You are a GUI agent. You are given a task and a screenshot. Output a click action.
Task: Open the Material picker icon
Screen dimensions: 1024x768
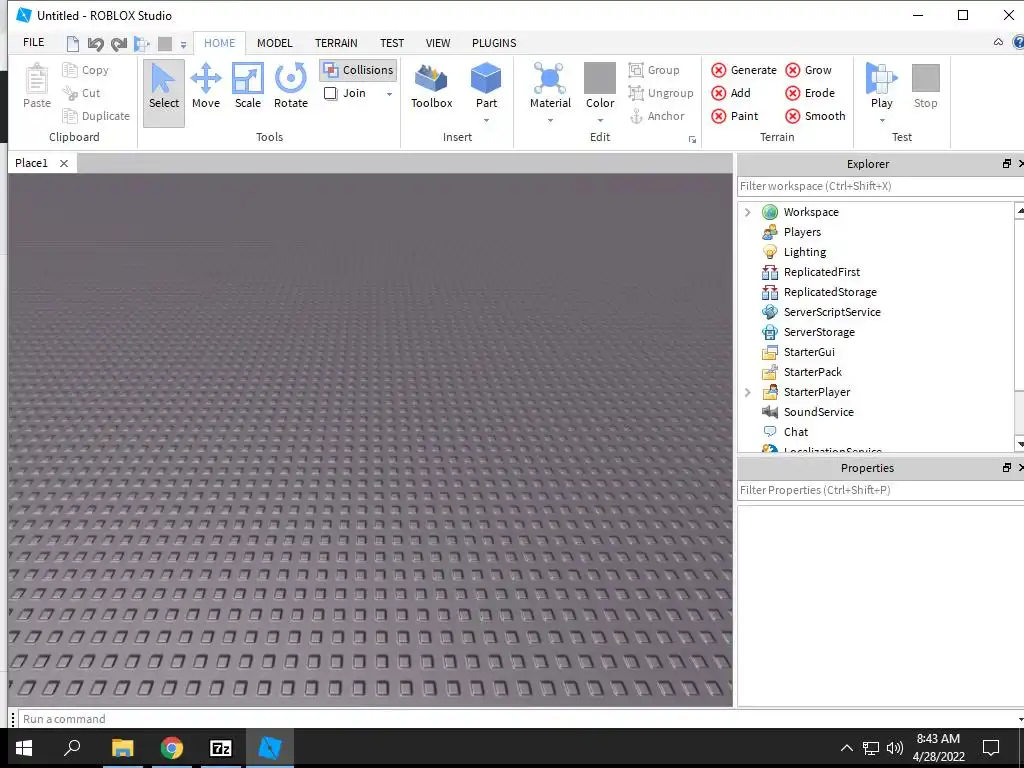(550, 78)
